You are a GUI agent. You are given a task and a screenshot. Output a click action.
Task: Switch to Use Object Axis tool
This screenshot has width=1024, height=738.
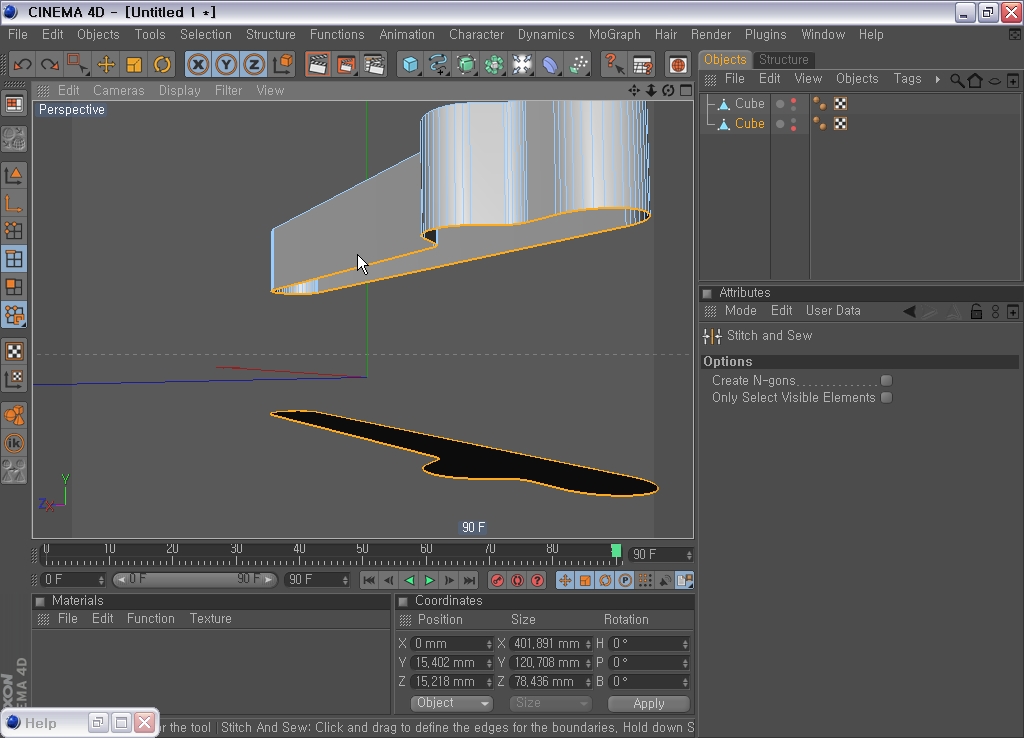tap(14, 202)
